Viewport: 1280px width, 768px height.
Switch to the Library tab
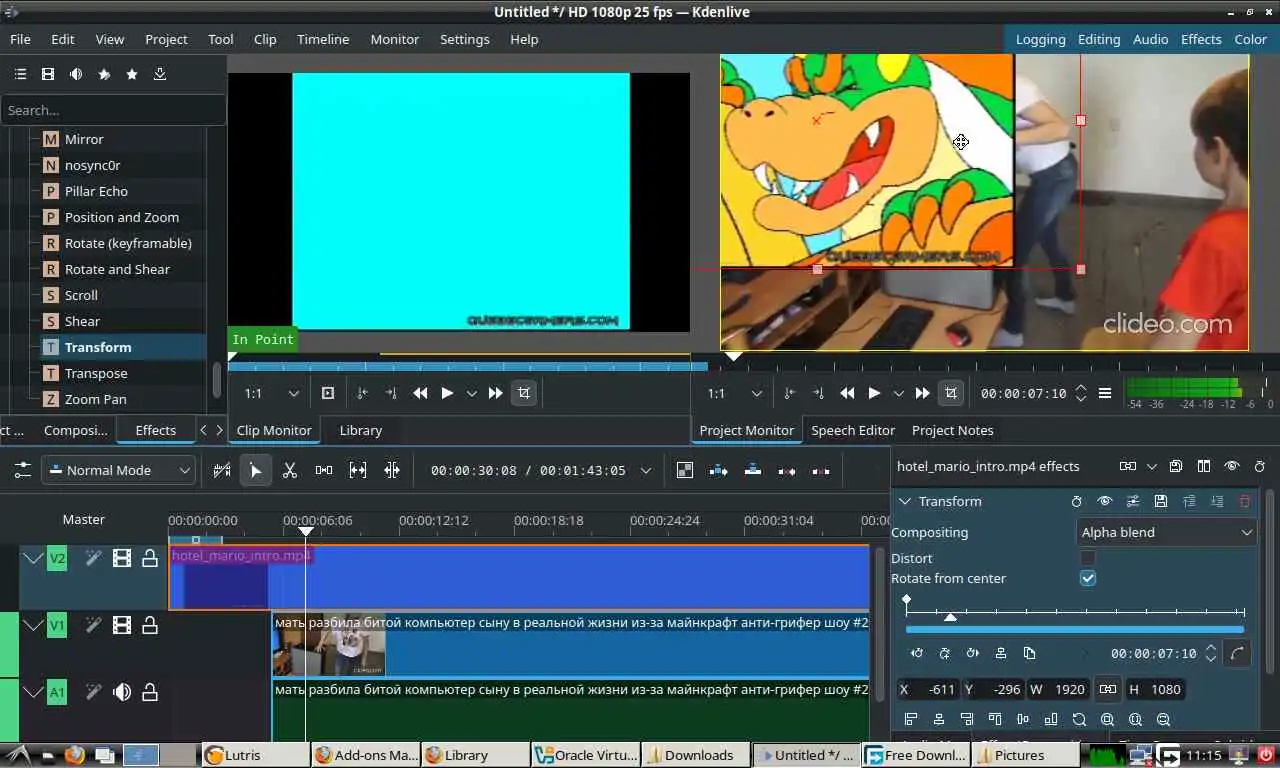[x=361, y=430]
